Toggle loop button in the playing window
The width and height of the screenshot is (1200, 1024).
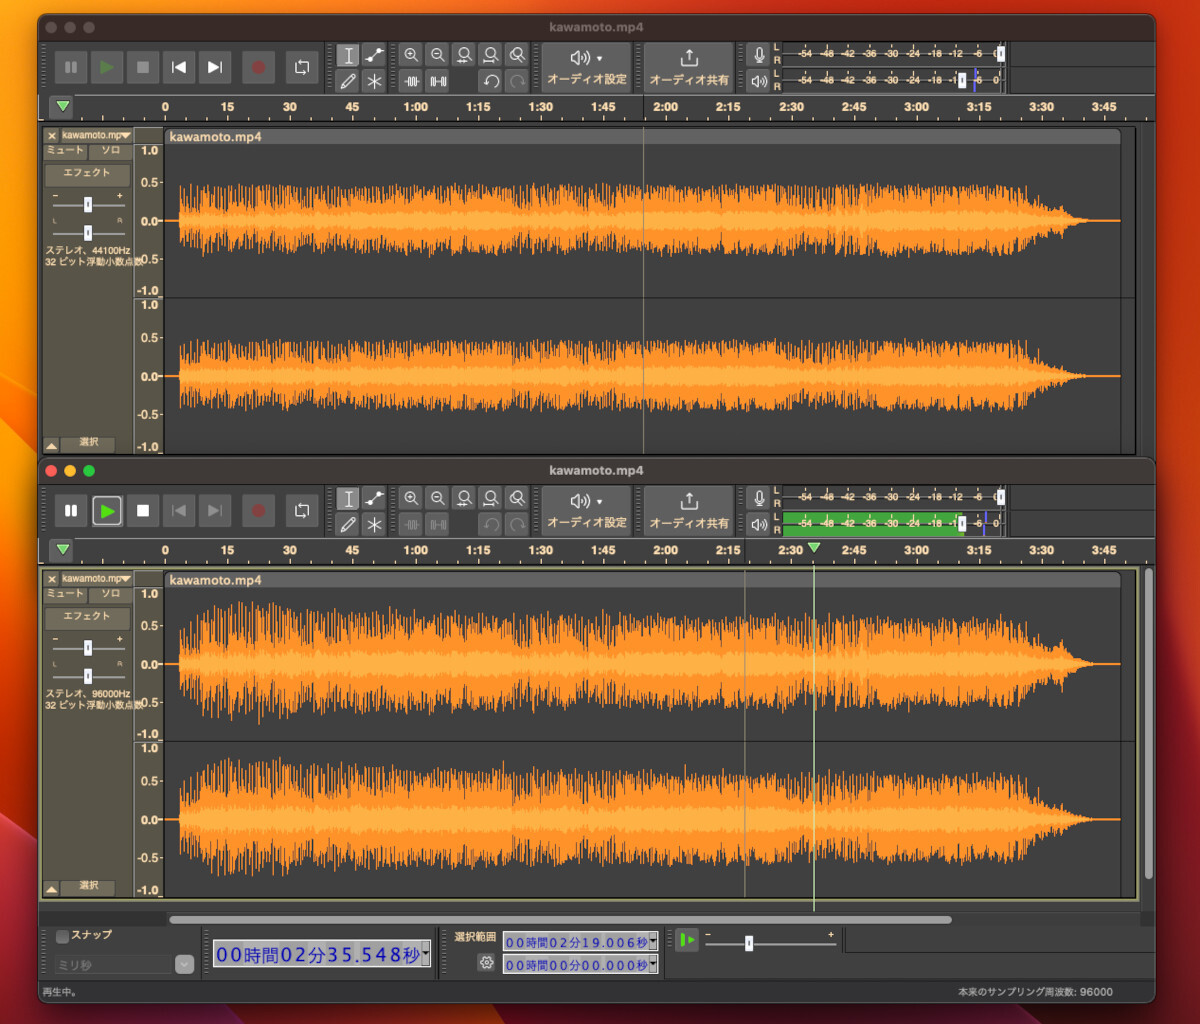point(301,511)
